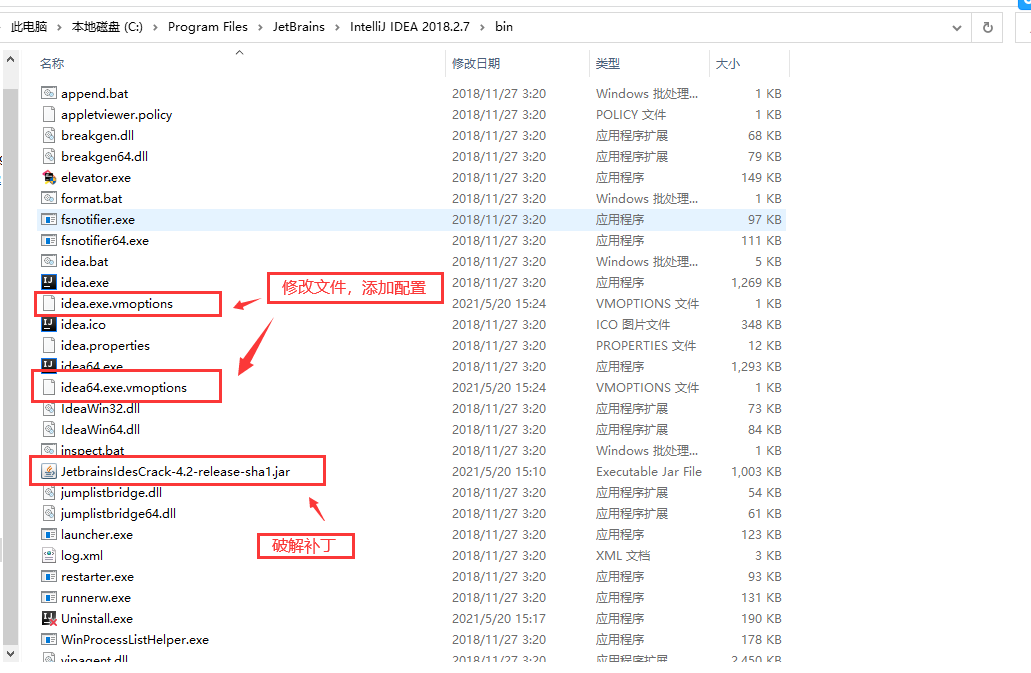Select the elevator.exe file name
Screen dimensions: 1031x673
tap(96, 177)
